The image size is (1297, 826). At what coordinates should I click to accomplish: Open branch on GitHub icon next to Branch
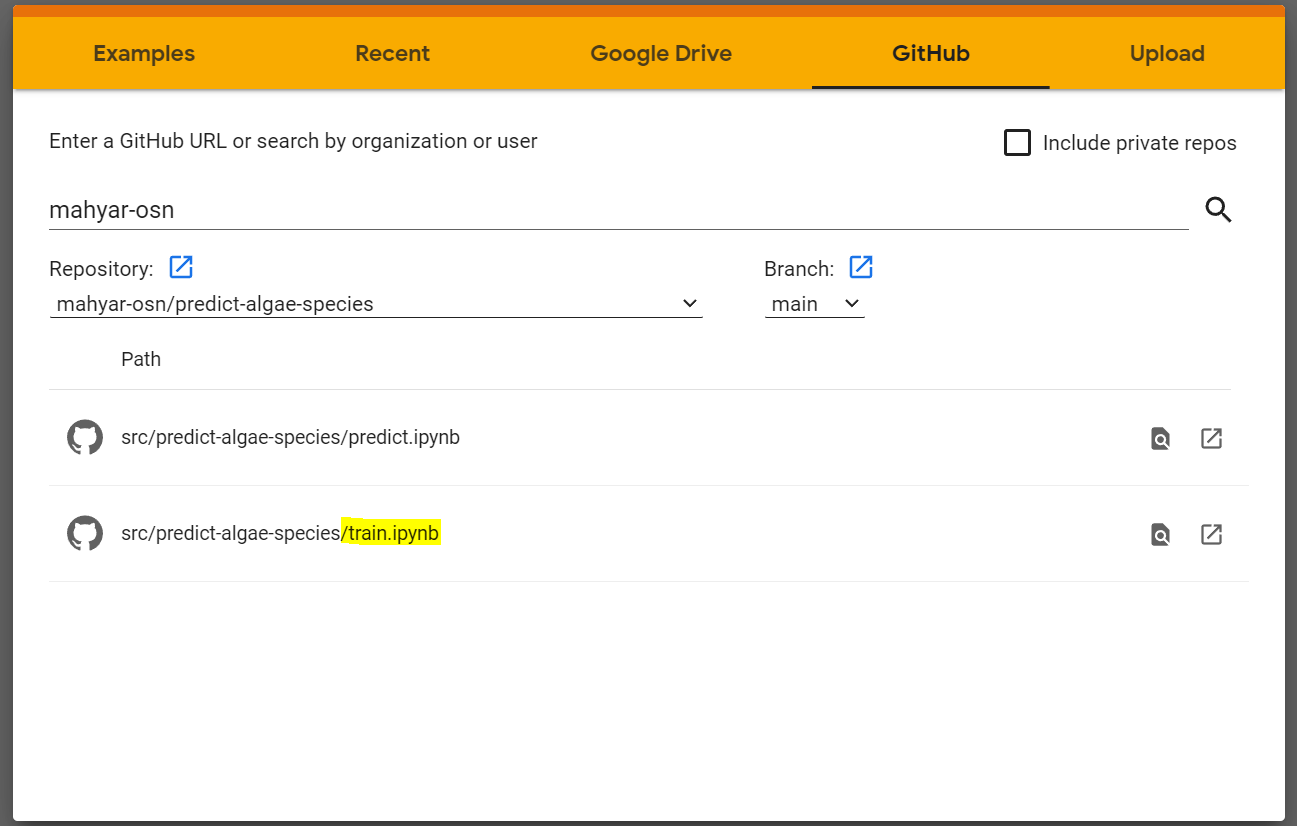(x=861, y=267)
